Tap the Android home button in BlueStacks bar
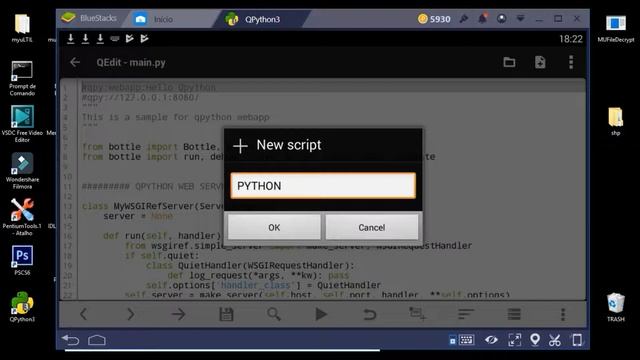The height and width of the screenshot is (360, 640). 97,340
